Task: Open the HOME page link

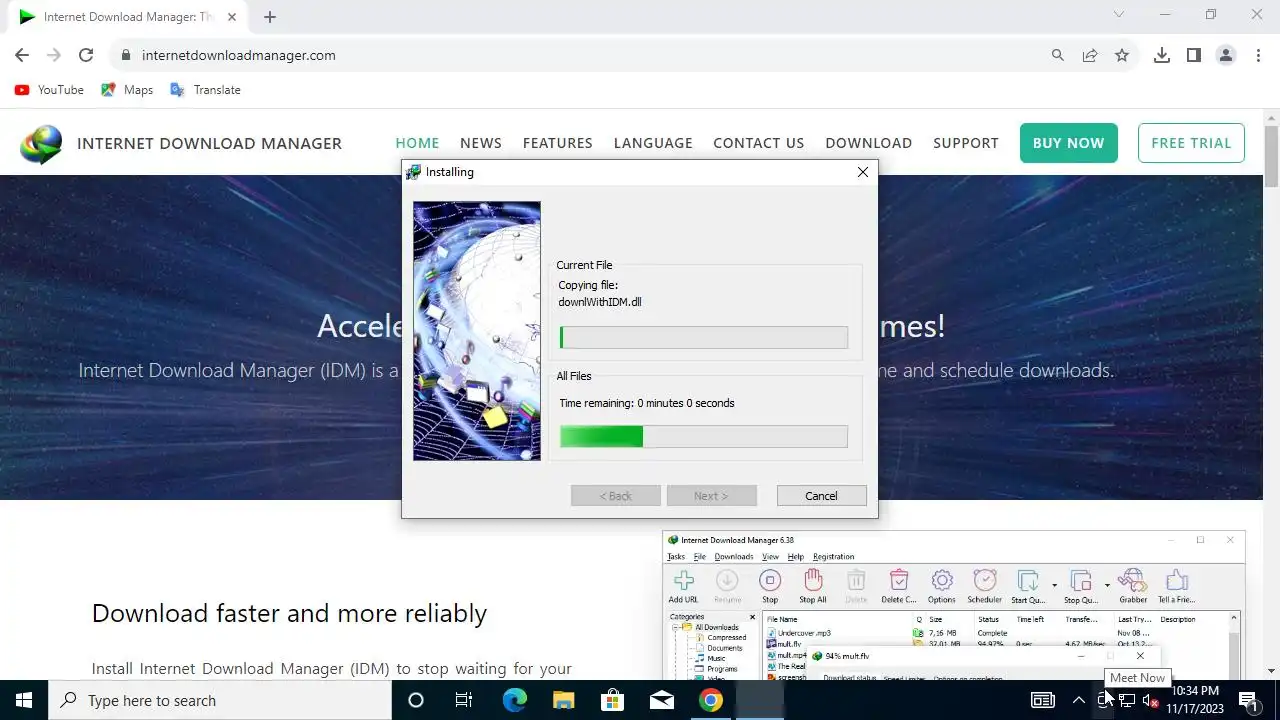Action: coord(417,143)
